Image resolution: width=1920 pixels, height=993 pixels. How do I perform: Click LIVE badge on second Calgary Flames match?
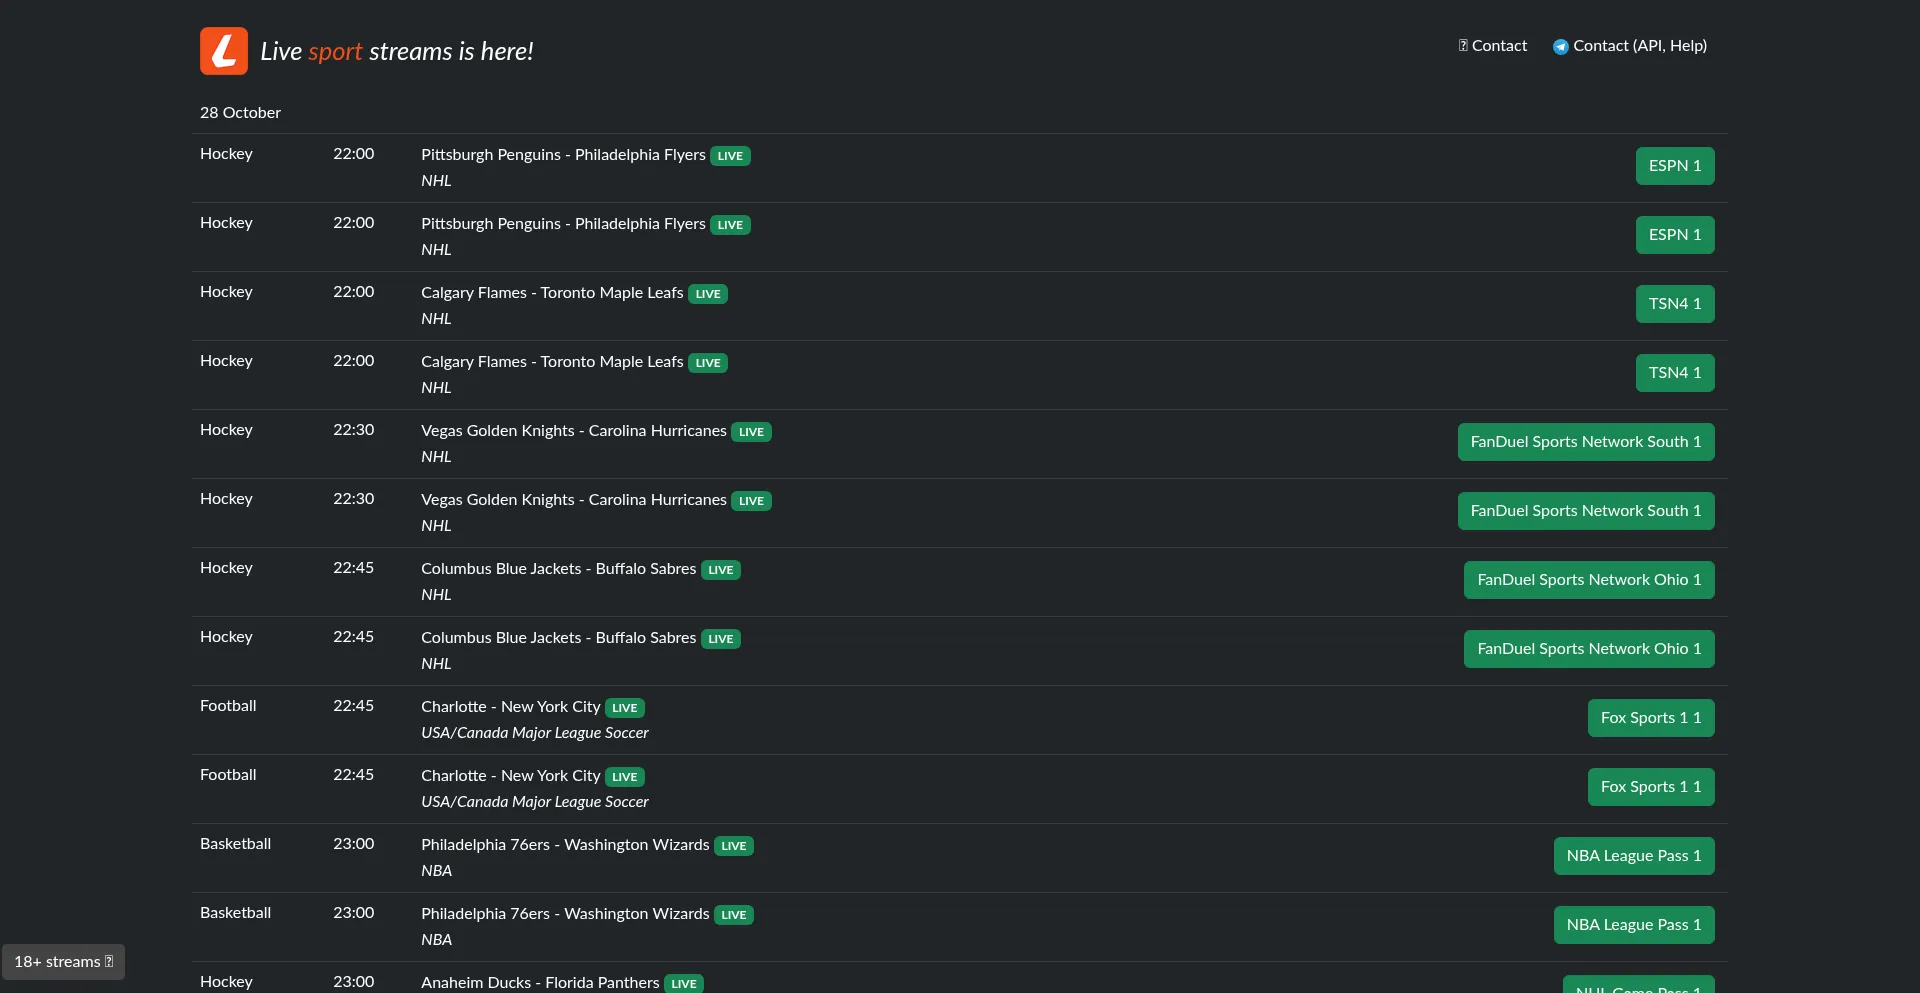click(708, 363)
